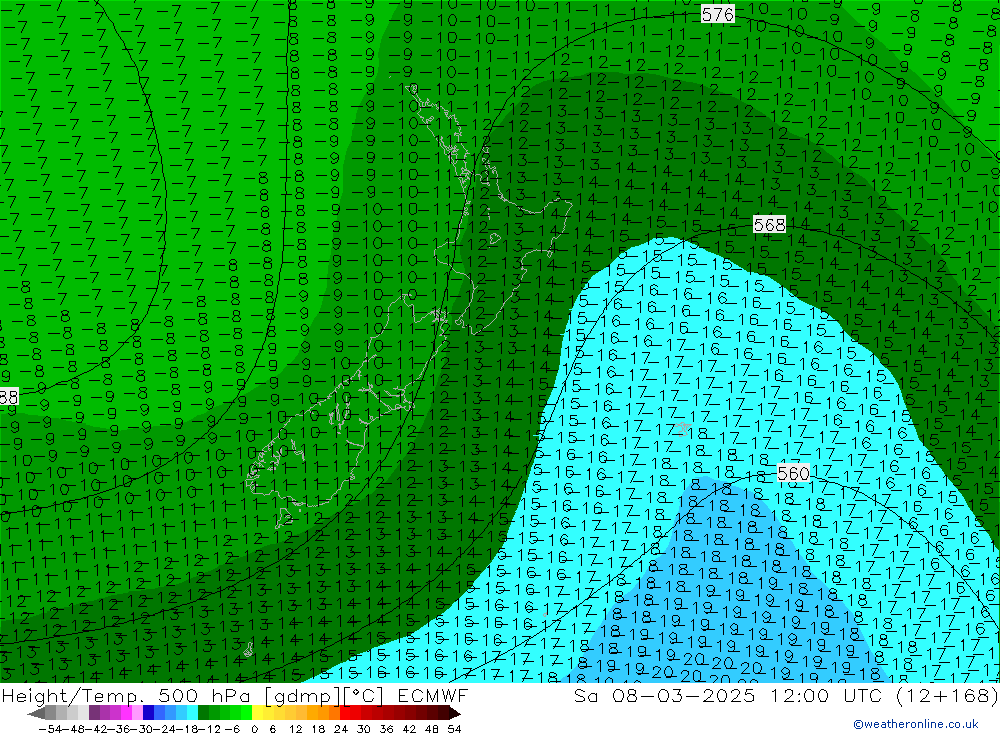Image resolution: width=1000 pixels, height=733 pixels.
Task: Open the weatheronline.co.uk copyright link
Action: (916, 724)
